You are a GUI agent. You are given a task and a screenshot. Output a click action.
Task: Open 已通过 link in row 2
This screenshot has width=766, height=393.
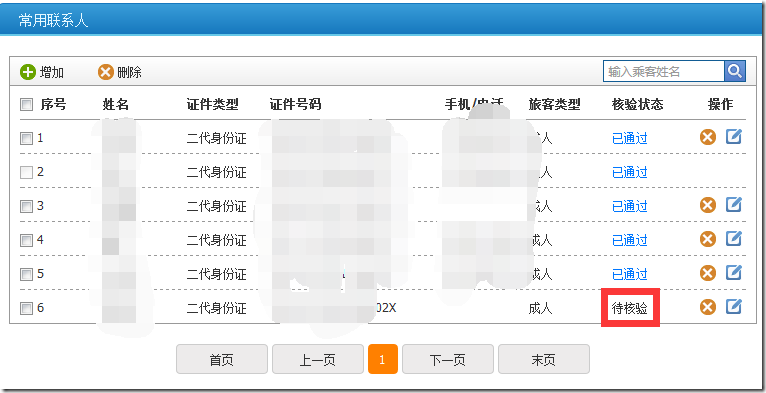(x=630, y=172)
